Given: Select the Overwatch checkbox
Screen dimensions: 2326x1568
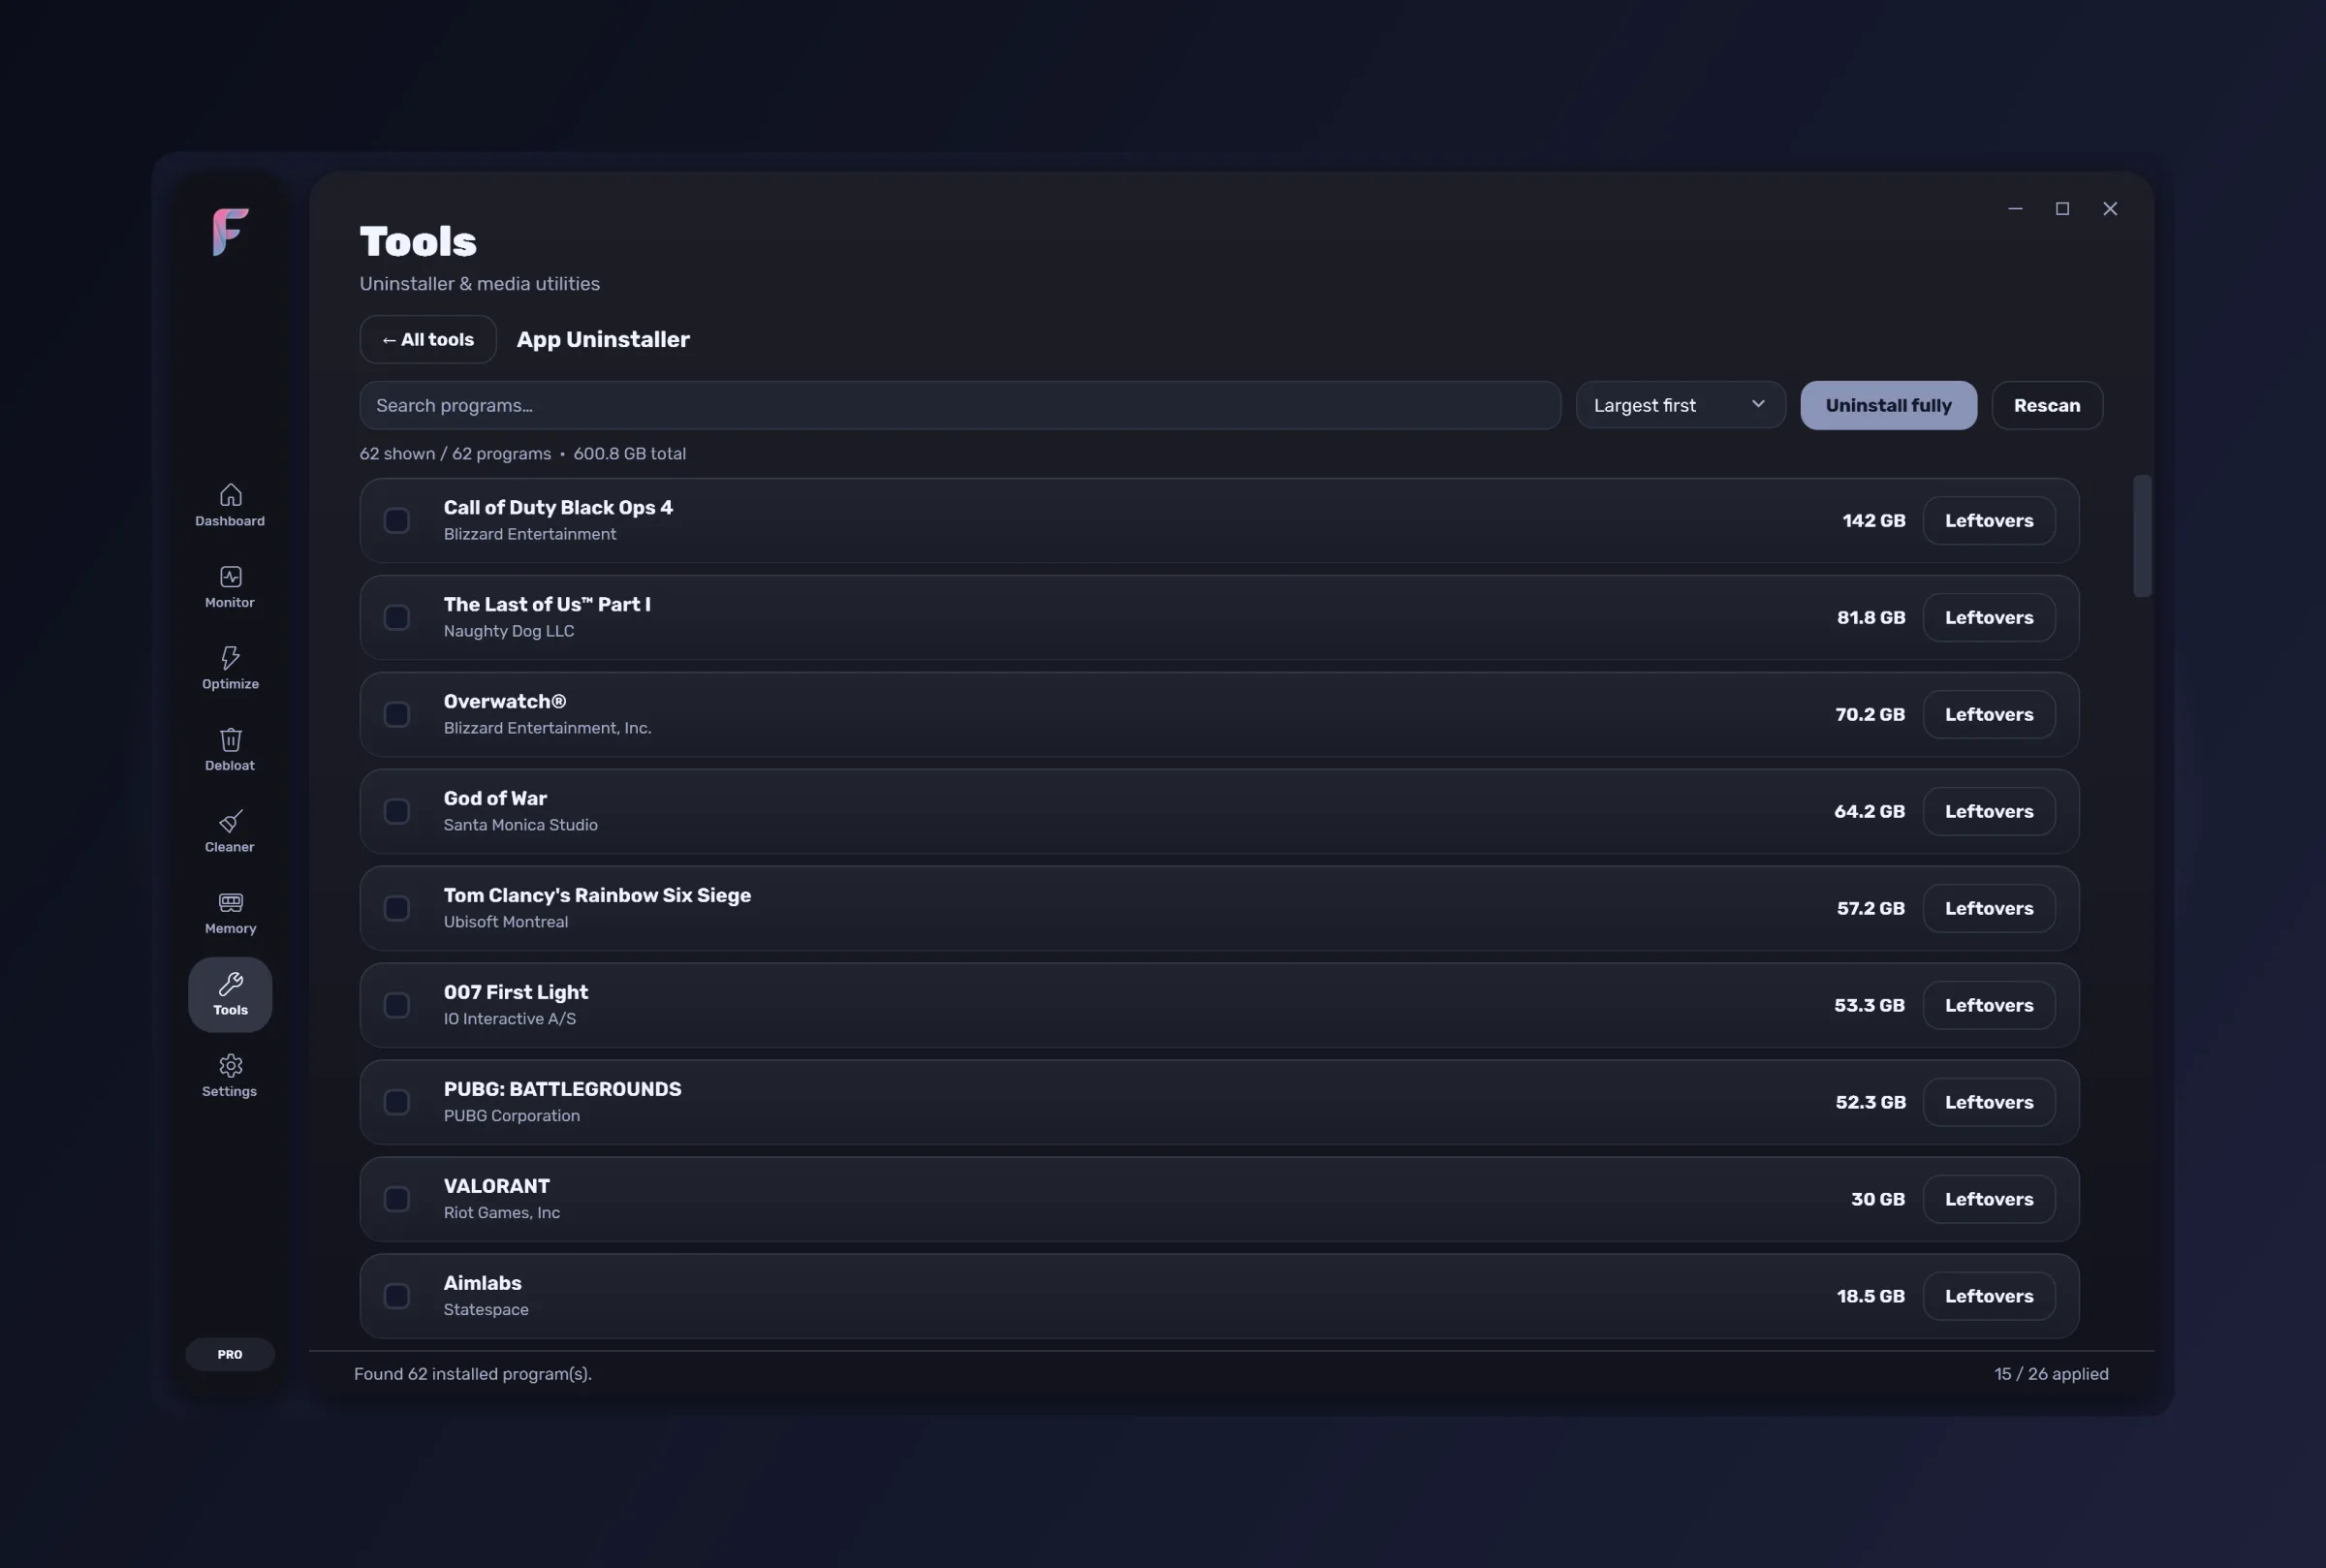Looking at the screenshot, I should 397,714.
